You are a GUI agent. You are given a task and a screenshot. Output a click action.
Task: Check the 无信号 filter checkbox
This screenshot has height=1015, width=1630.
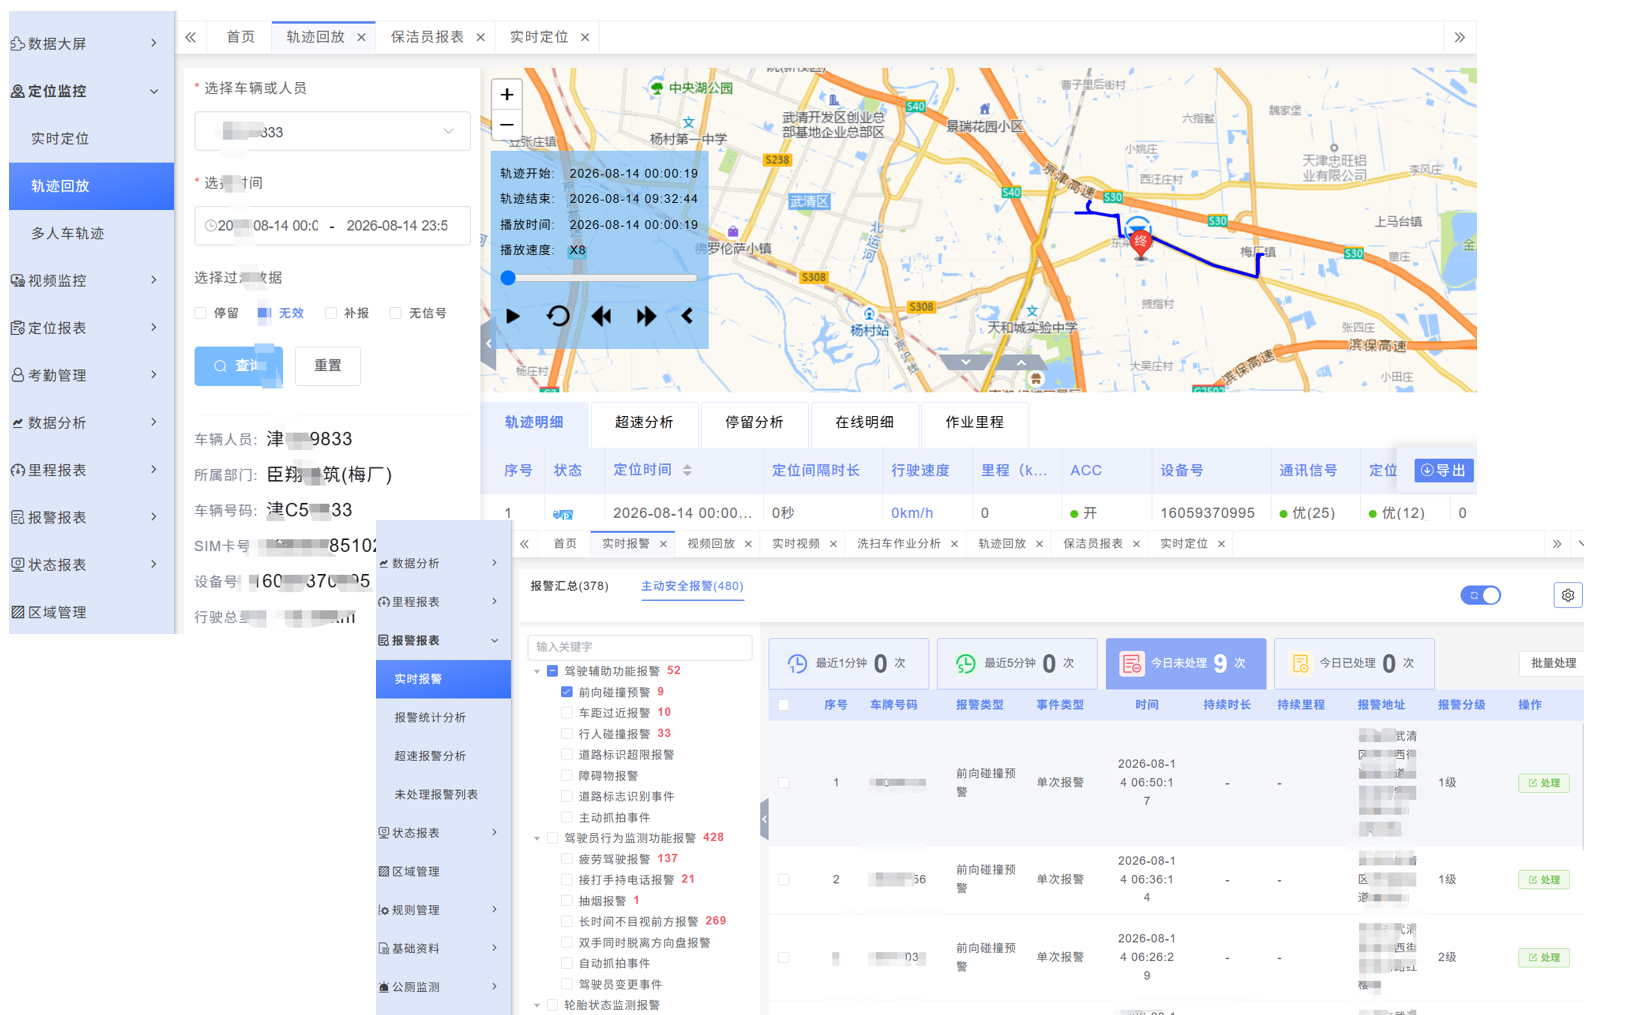coord(396,313)
